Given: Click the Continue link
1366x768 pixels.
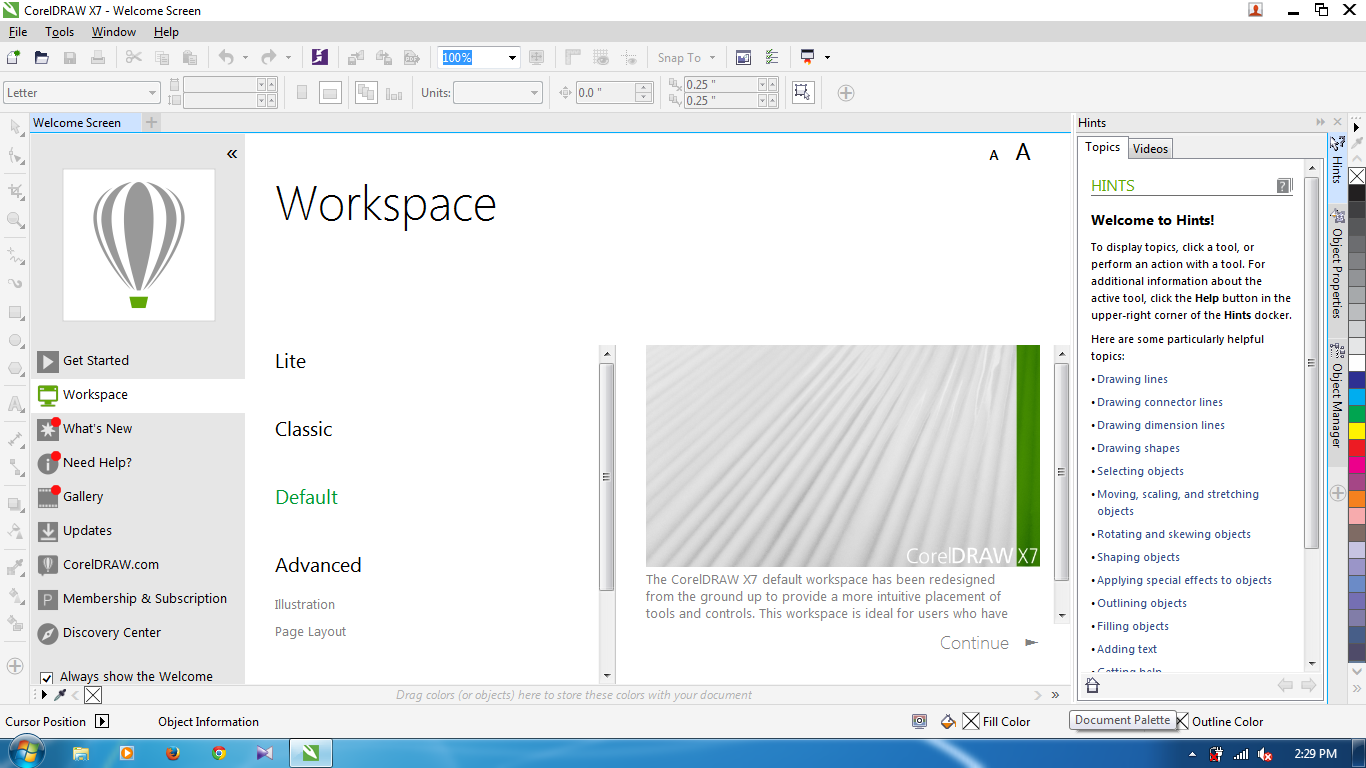Looking at the screenshot, I should tap(973, 643).
